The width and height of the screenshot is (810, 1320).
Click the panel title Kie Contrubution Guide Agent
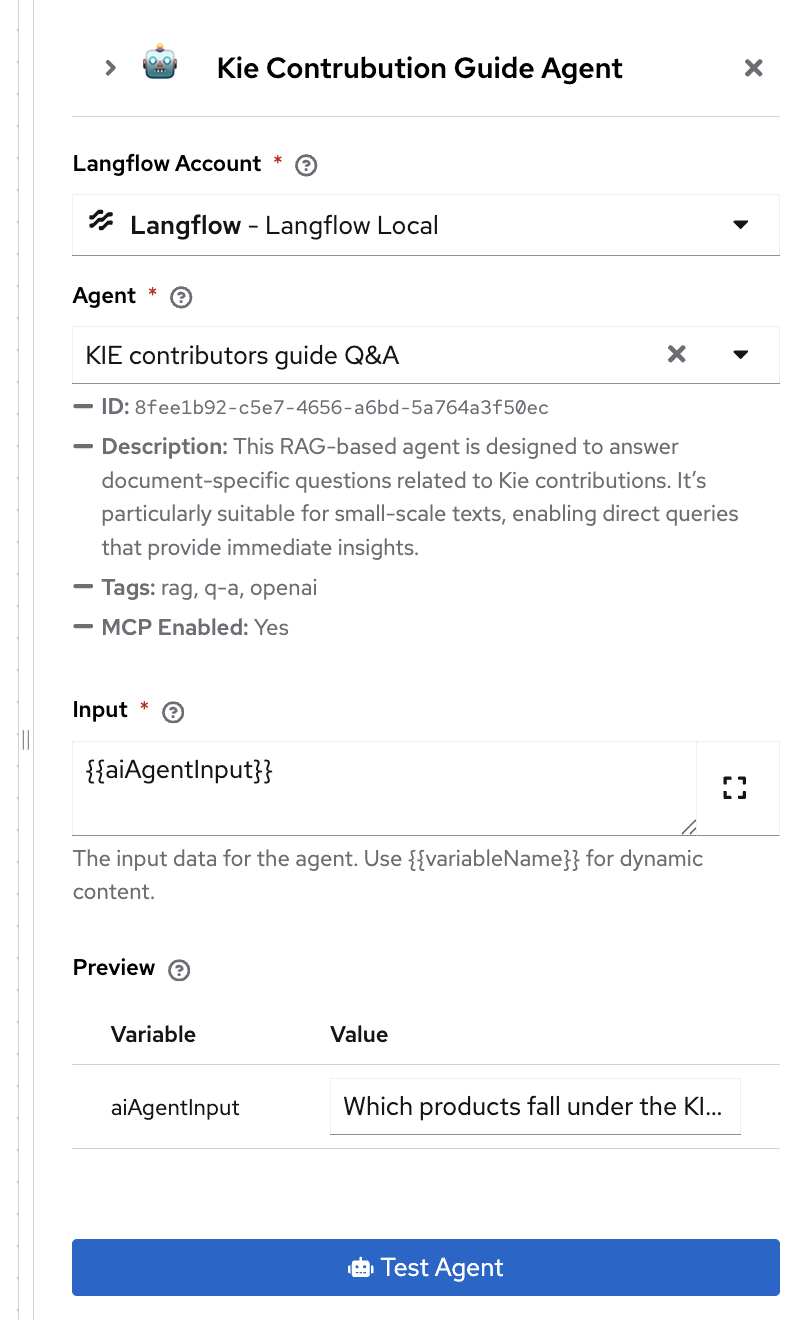coord(419,68)
